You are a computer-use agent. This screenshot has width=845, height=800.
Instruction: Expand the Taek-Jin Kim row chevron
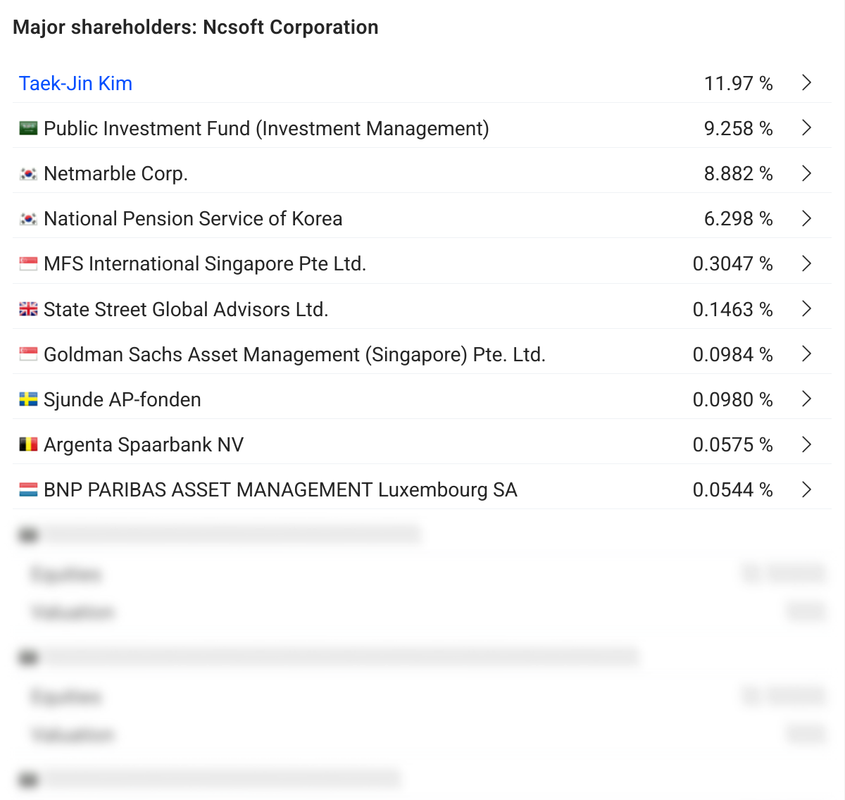coord(806,83)
